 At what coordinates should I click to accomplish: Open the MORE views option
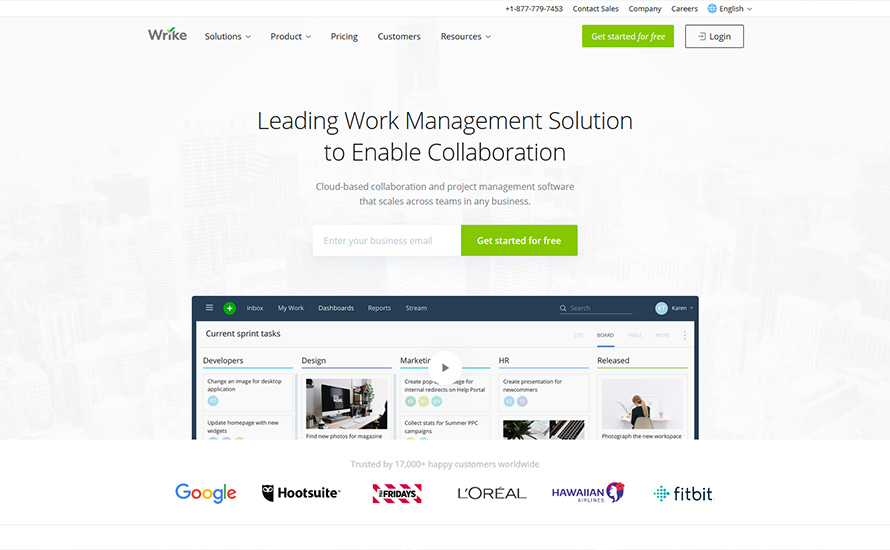662,335
